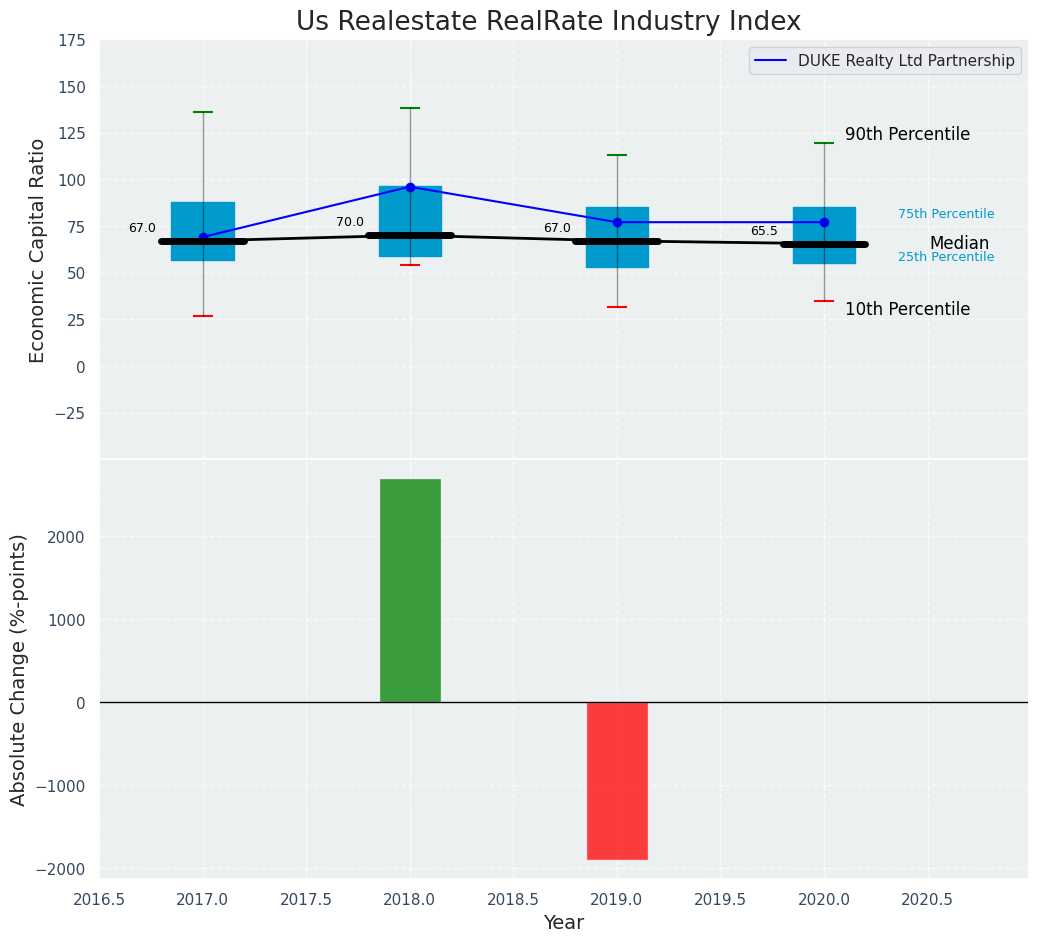Image resolution: width=1039 pixels, height=942 pixels.
Task: Click the 65.5 median value label
Action: point(764,231)
